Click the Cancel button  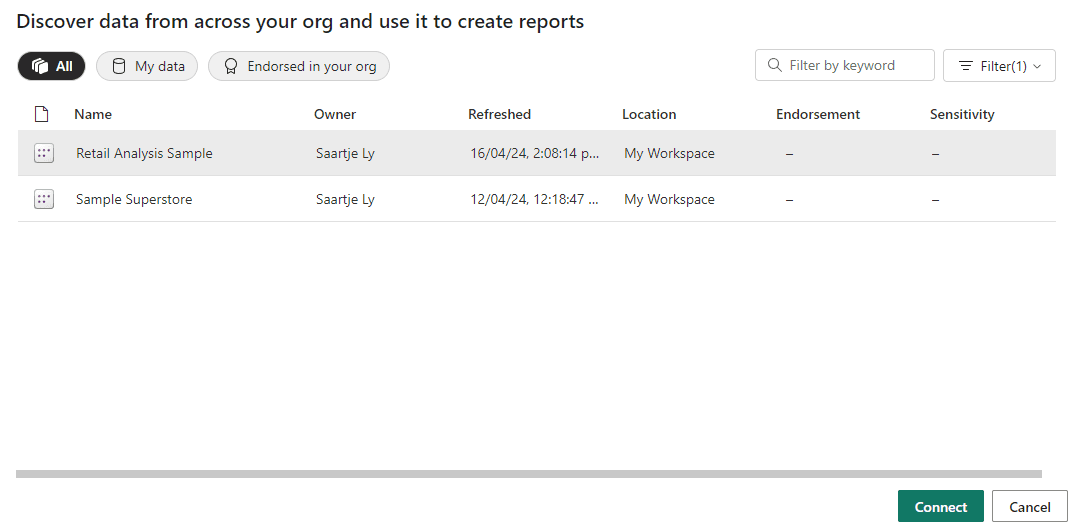[x=1029, y=507]
